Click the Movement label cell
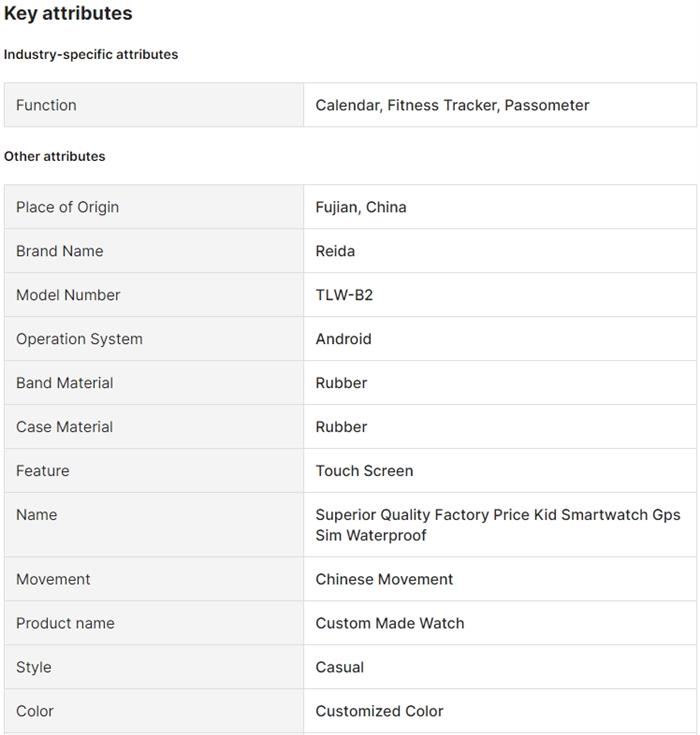The height and width of the screenshot is (735, 700). (154, 579)
